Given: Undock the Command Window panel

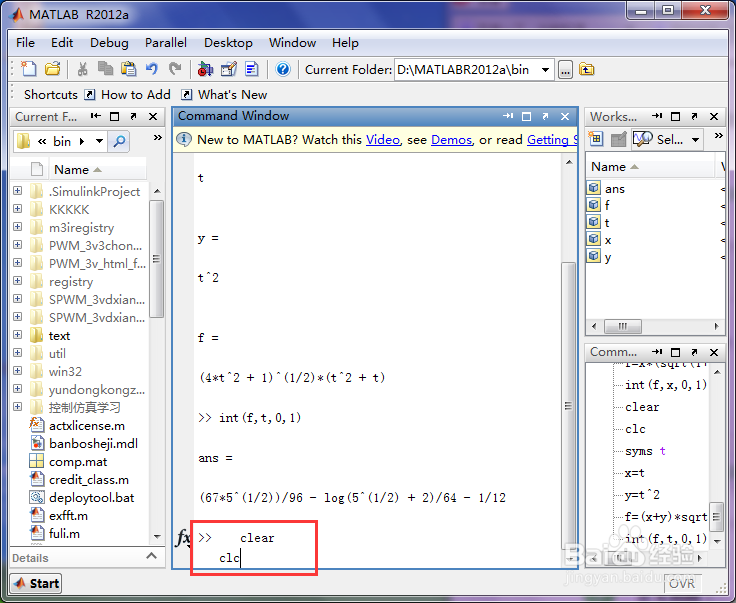Looking at the screenshot, I should [545, 116].
